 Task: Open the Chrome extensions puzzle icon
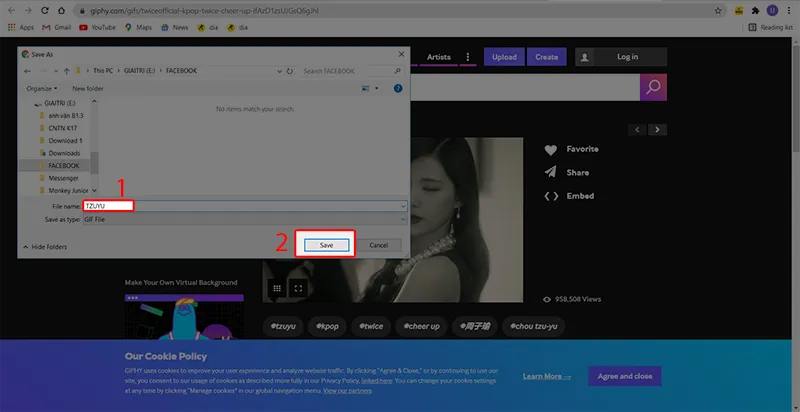point(756,10)
